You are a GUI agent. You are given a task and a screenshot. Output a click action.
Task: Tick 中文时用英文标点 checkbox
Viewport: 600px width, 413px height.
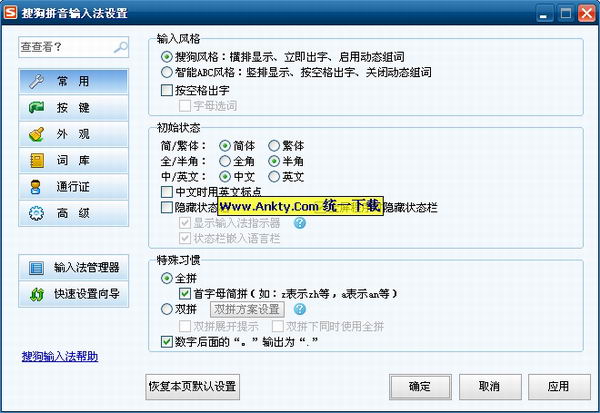pos(167,192)
